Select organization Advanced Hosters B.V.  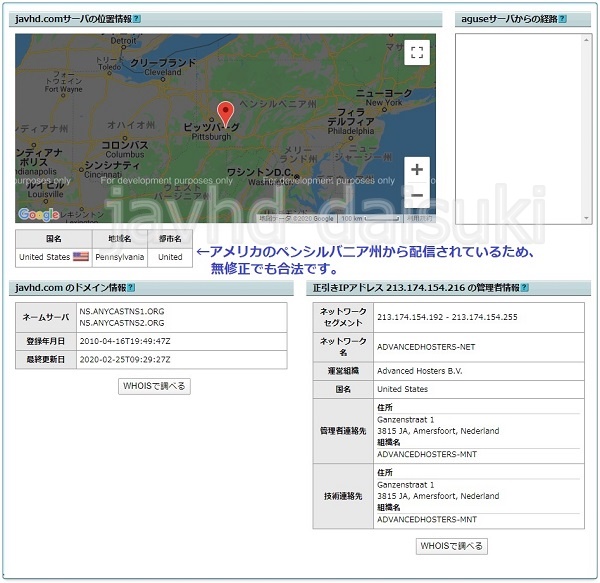point(419,371)
